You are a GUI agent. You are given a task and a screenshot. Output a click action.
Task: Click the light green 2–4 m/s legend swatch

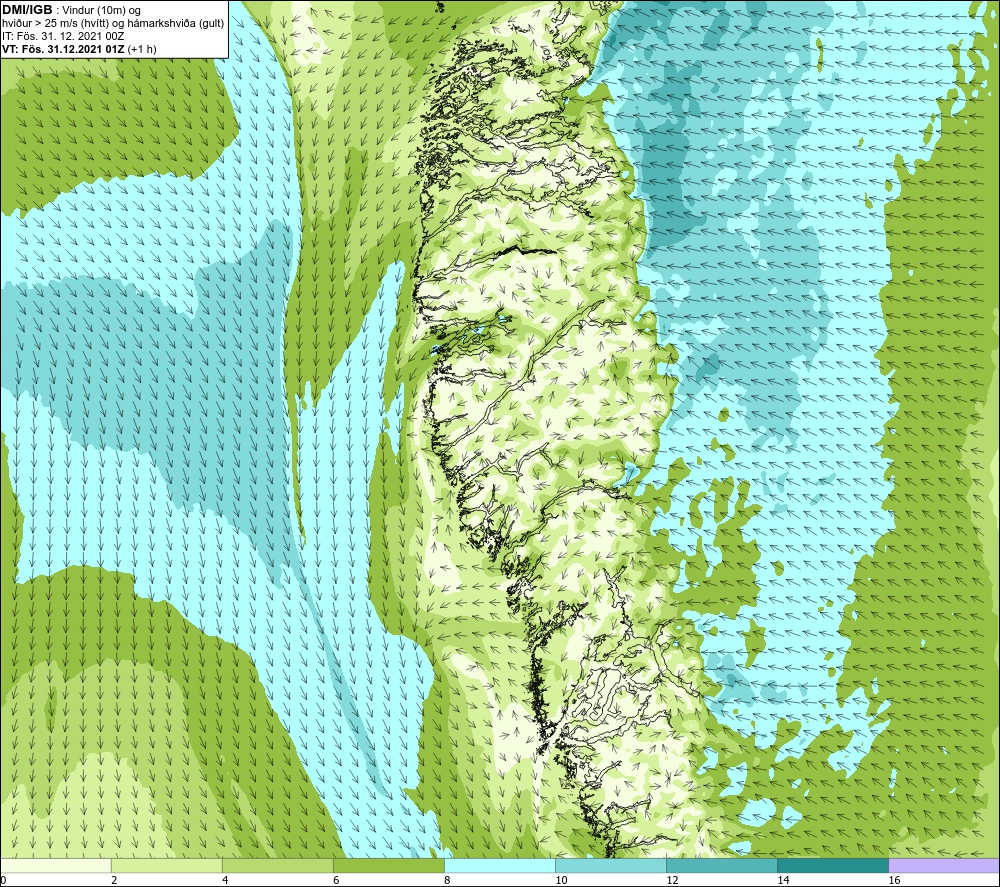(167, 865)
